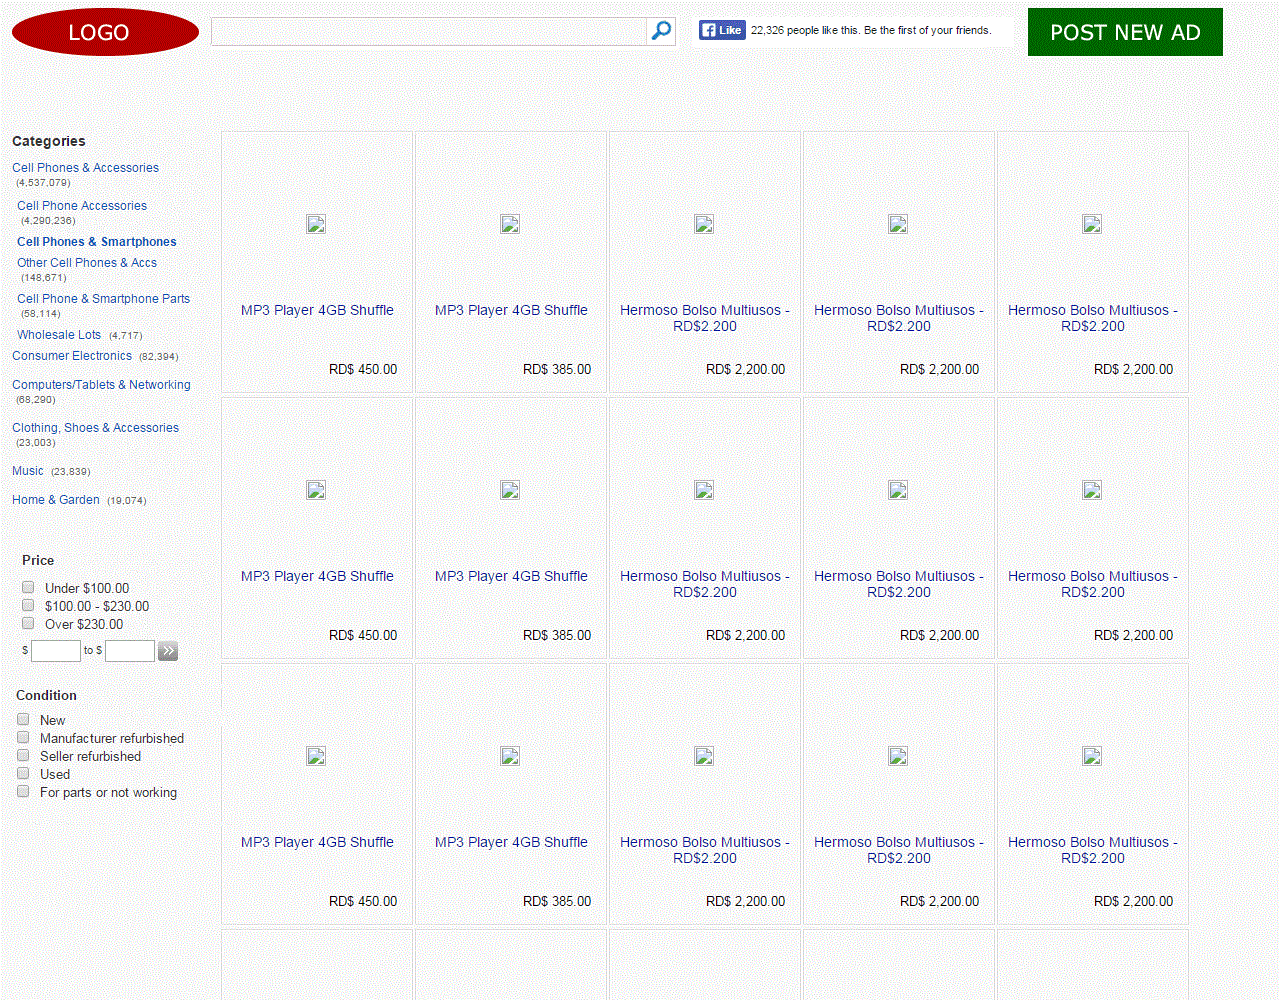
Task: Check the $100.00 - $230.00 price filter
Action: [28, 605]
